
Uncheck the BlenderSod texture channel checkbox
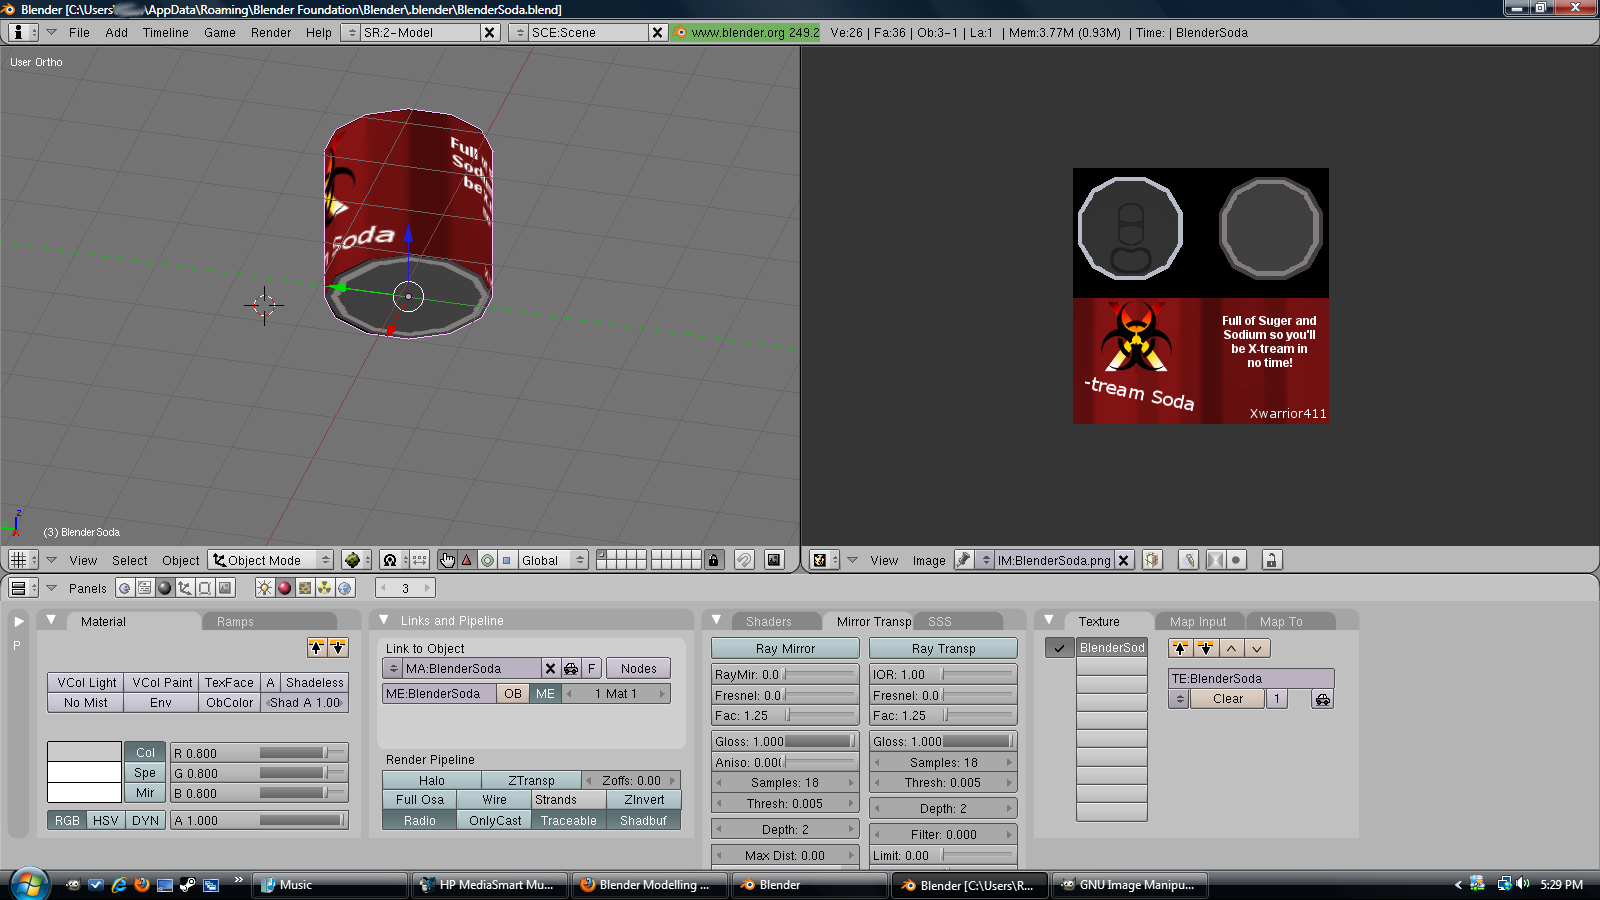click(x=1059, y=648)
